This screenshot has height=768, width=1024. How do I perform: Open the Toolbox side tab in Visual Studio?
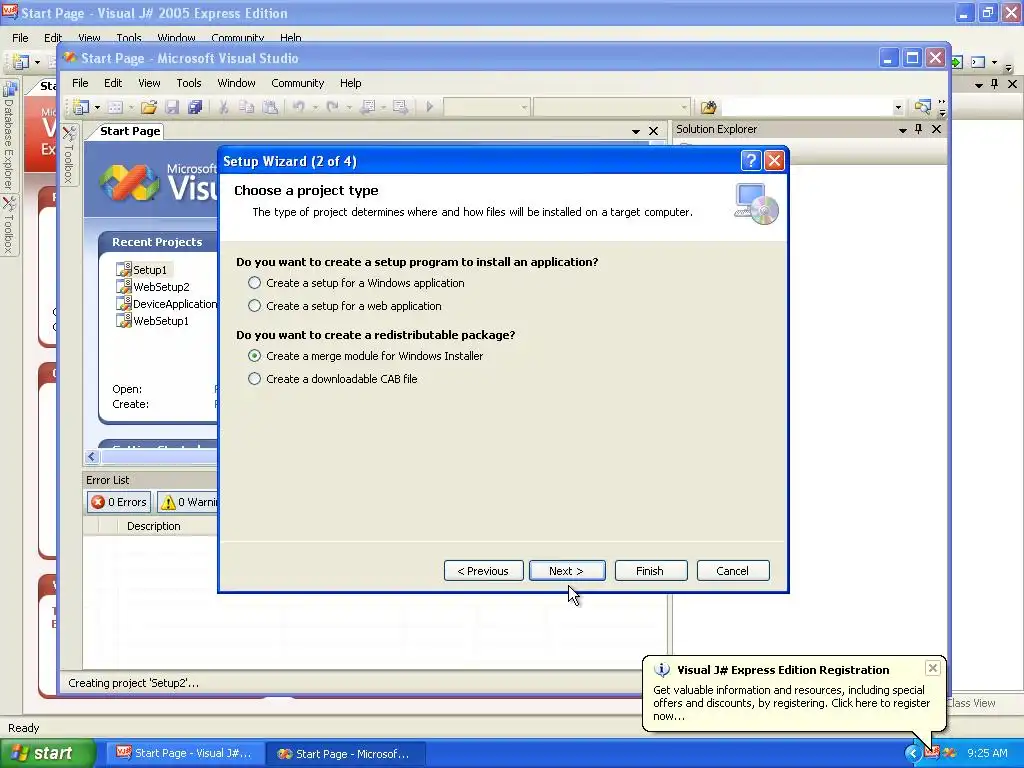click(69, 154)
